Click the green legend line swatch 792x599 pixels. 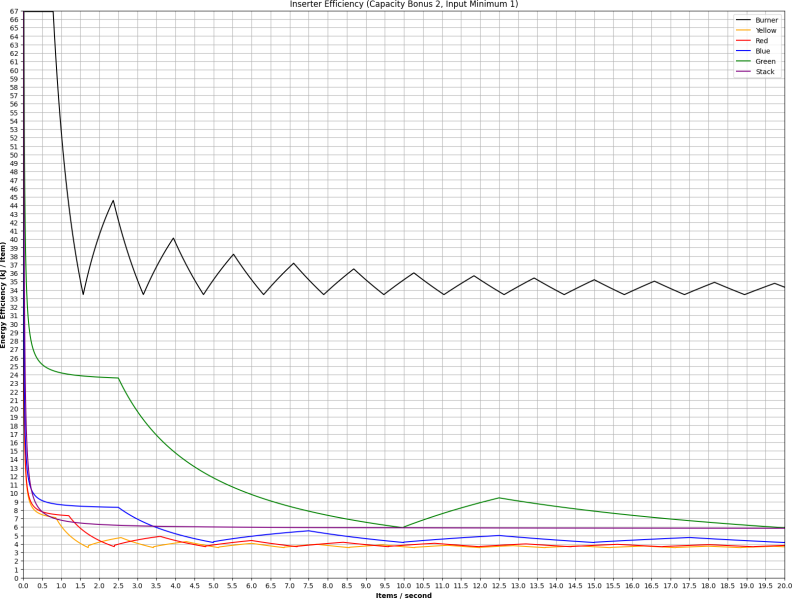point(744,61)
